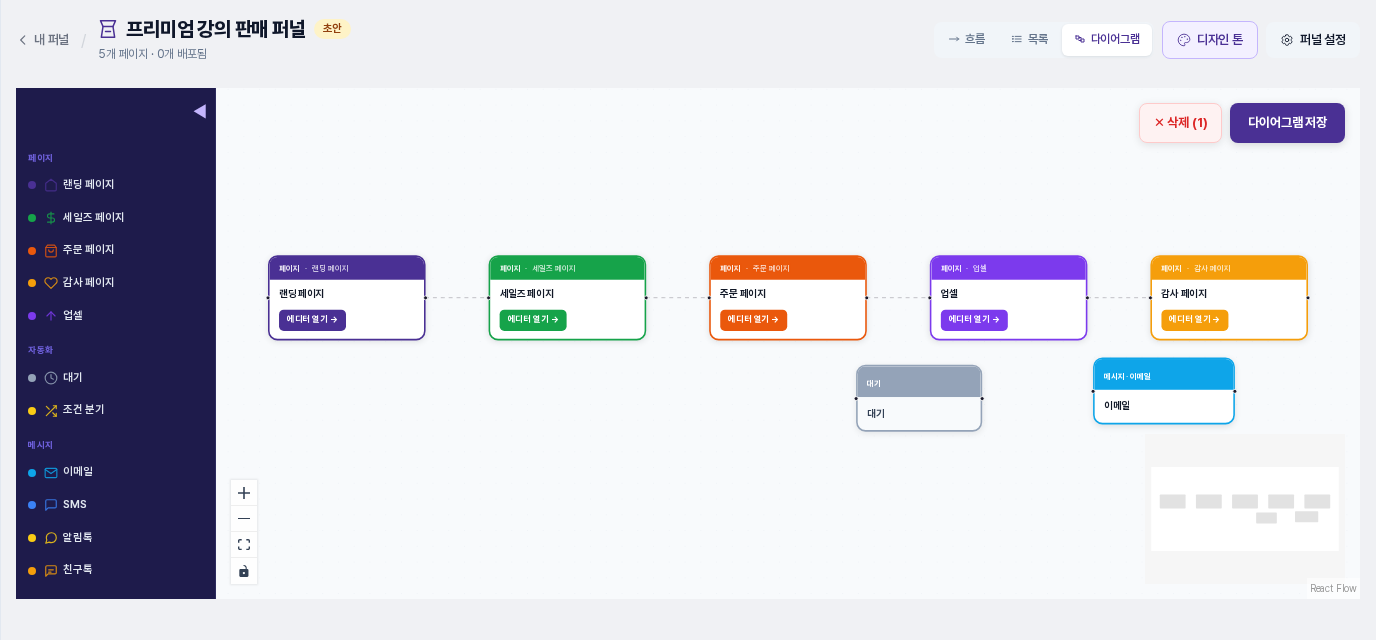
Task: Collapse the sidebar with the triangle arrow
Action: pyautogui.click(x=200, y=111)
